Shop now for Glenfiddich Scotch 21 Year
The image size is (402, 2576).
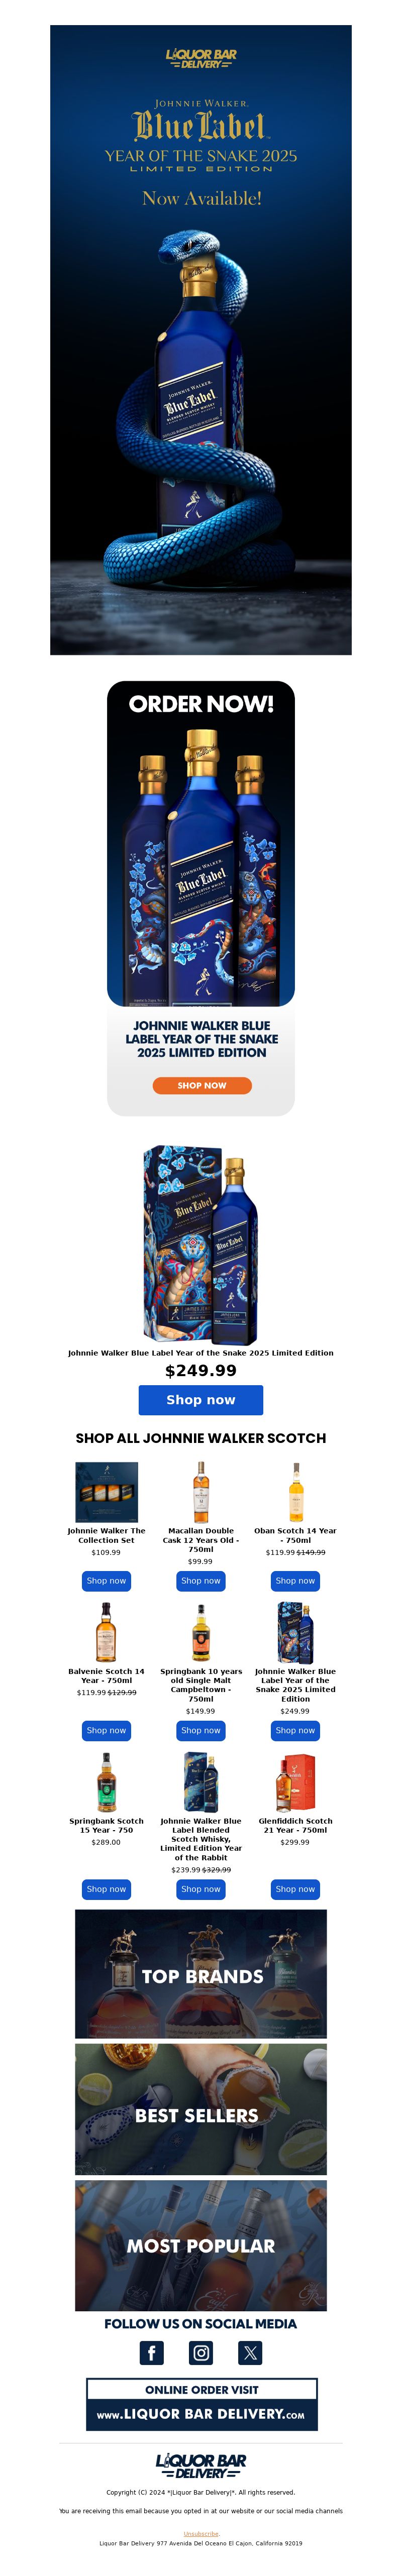(295, 1889)
